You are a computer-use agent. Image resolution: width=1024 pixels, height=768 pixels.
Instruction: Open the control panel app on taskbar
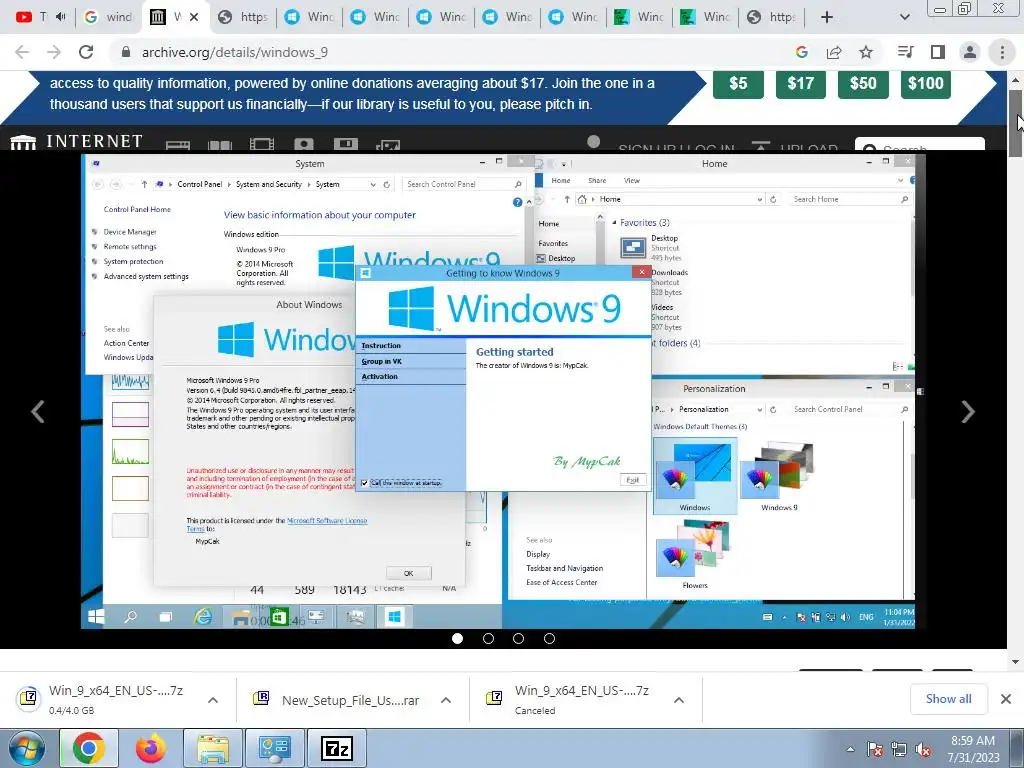[x=275, y=748]
